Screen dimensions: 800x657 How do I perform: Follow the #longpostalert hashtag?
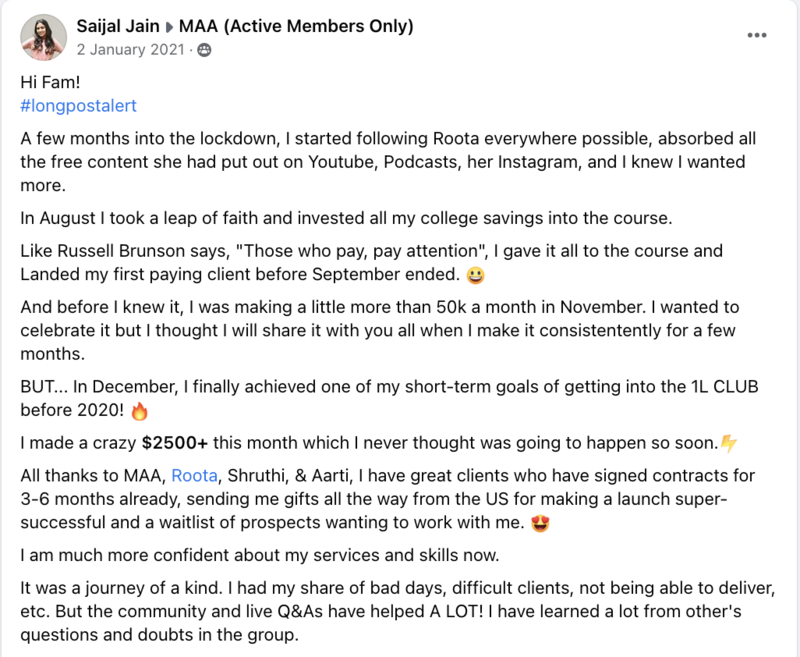pos(79,106)
